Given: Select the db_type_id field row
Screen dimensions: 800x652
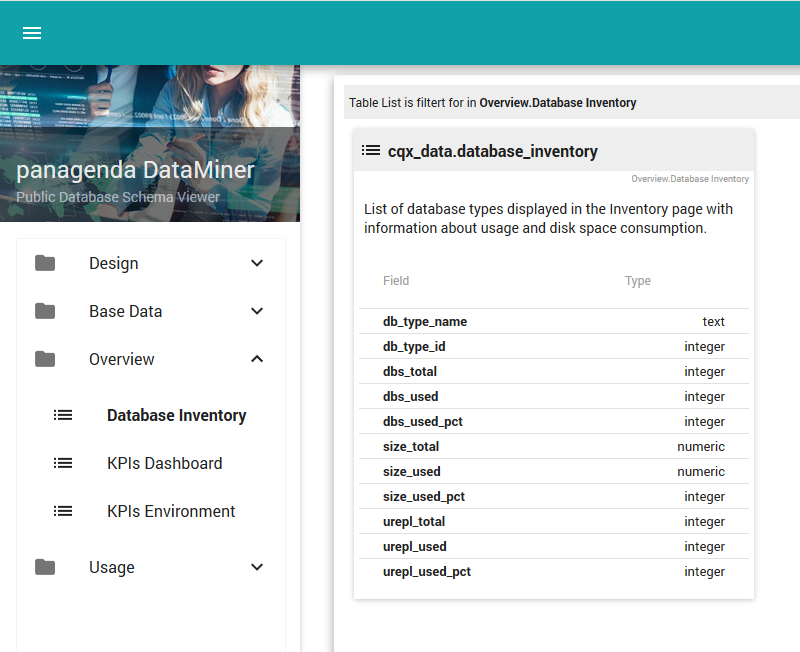Looking at the screenshot, I should (x=554, y=346).
